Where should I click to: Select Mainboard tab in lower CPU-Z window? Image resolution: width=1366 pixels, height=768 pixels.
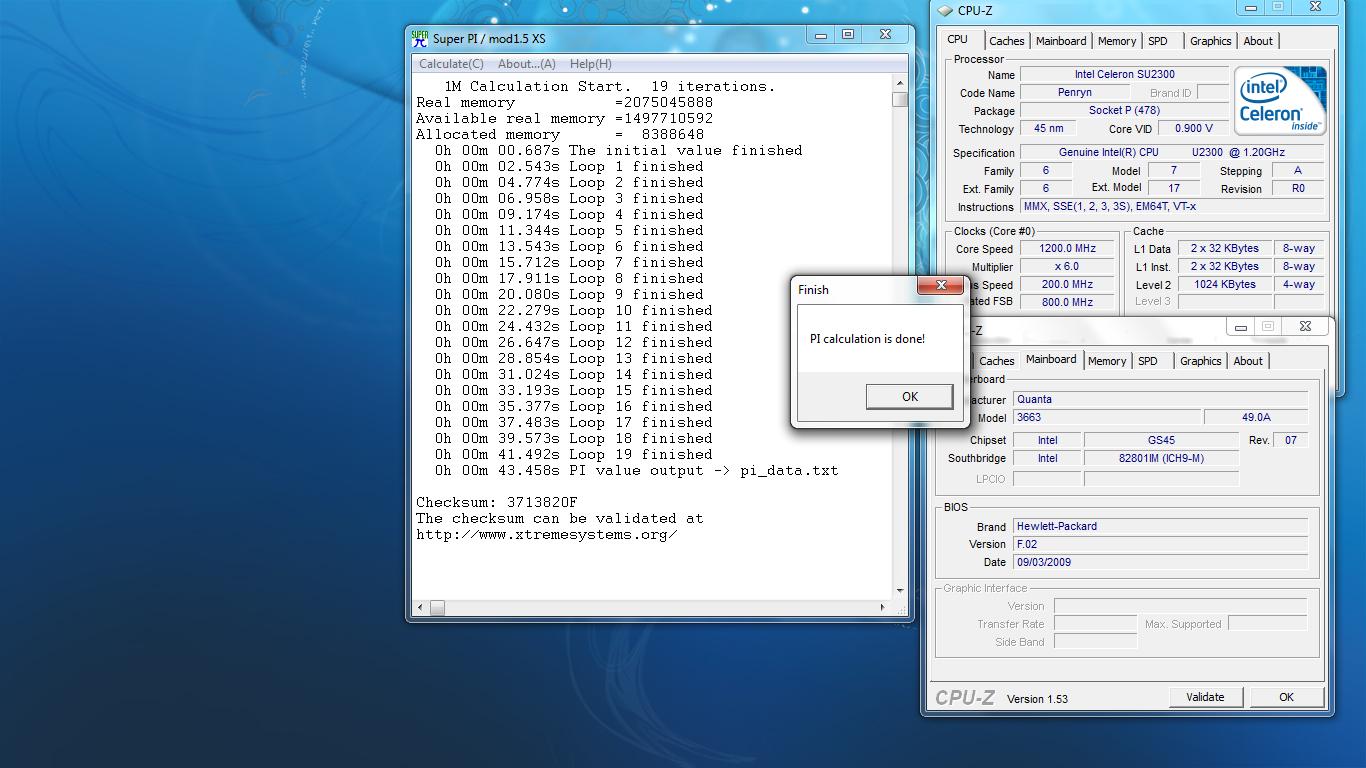[1051, 360]
